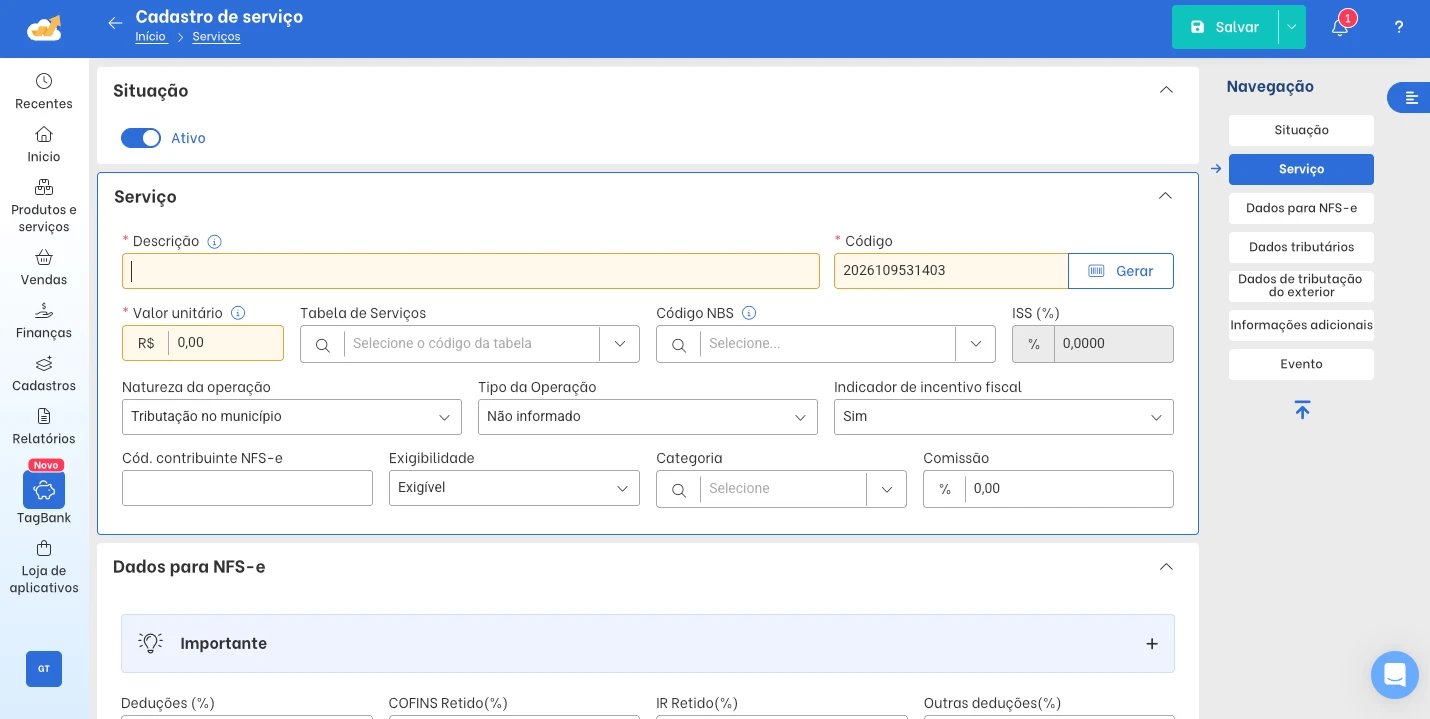1430x719 pixels.
Task: Open the Salvar options dropdown arrow
Action: pyautogui.click(x=1292, y=27)
